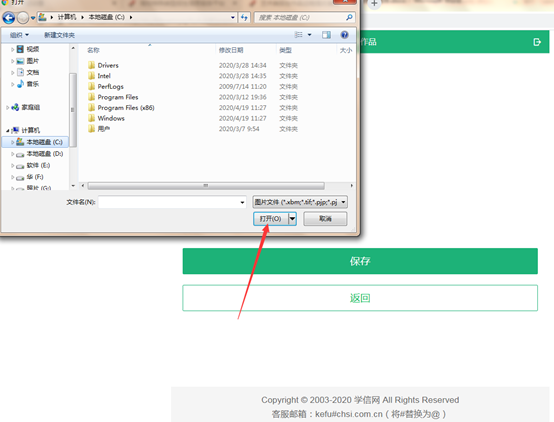Click the refresh folder icon in address bar
The image size is (554, 422).
tap(244, 17)
